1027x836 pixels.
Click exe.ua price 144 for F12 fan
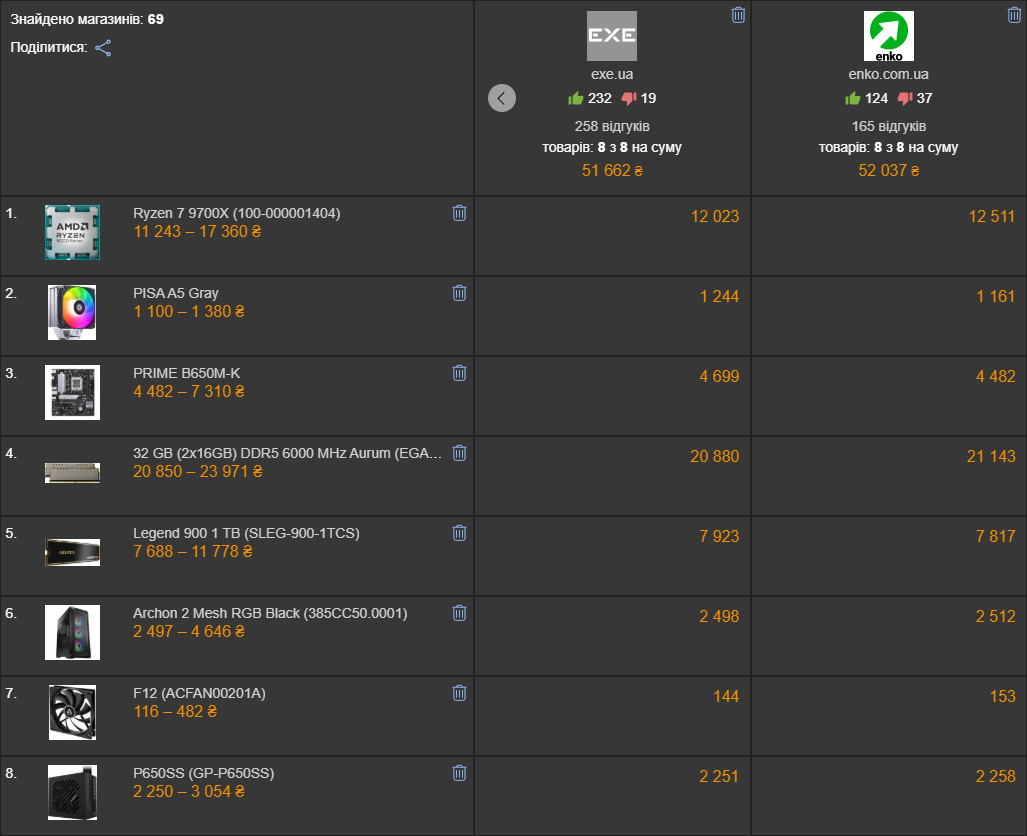726,696
